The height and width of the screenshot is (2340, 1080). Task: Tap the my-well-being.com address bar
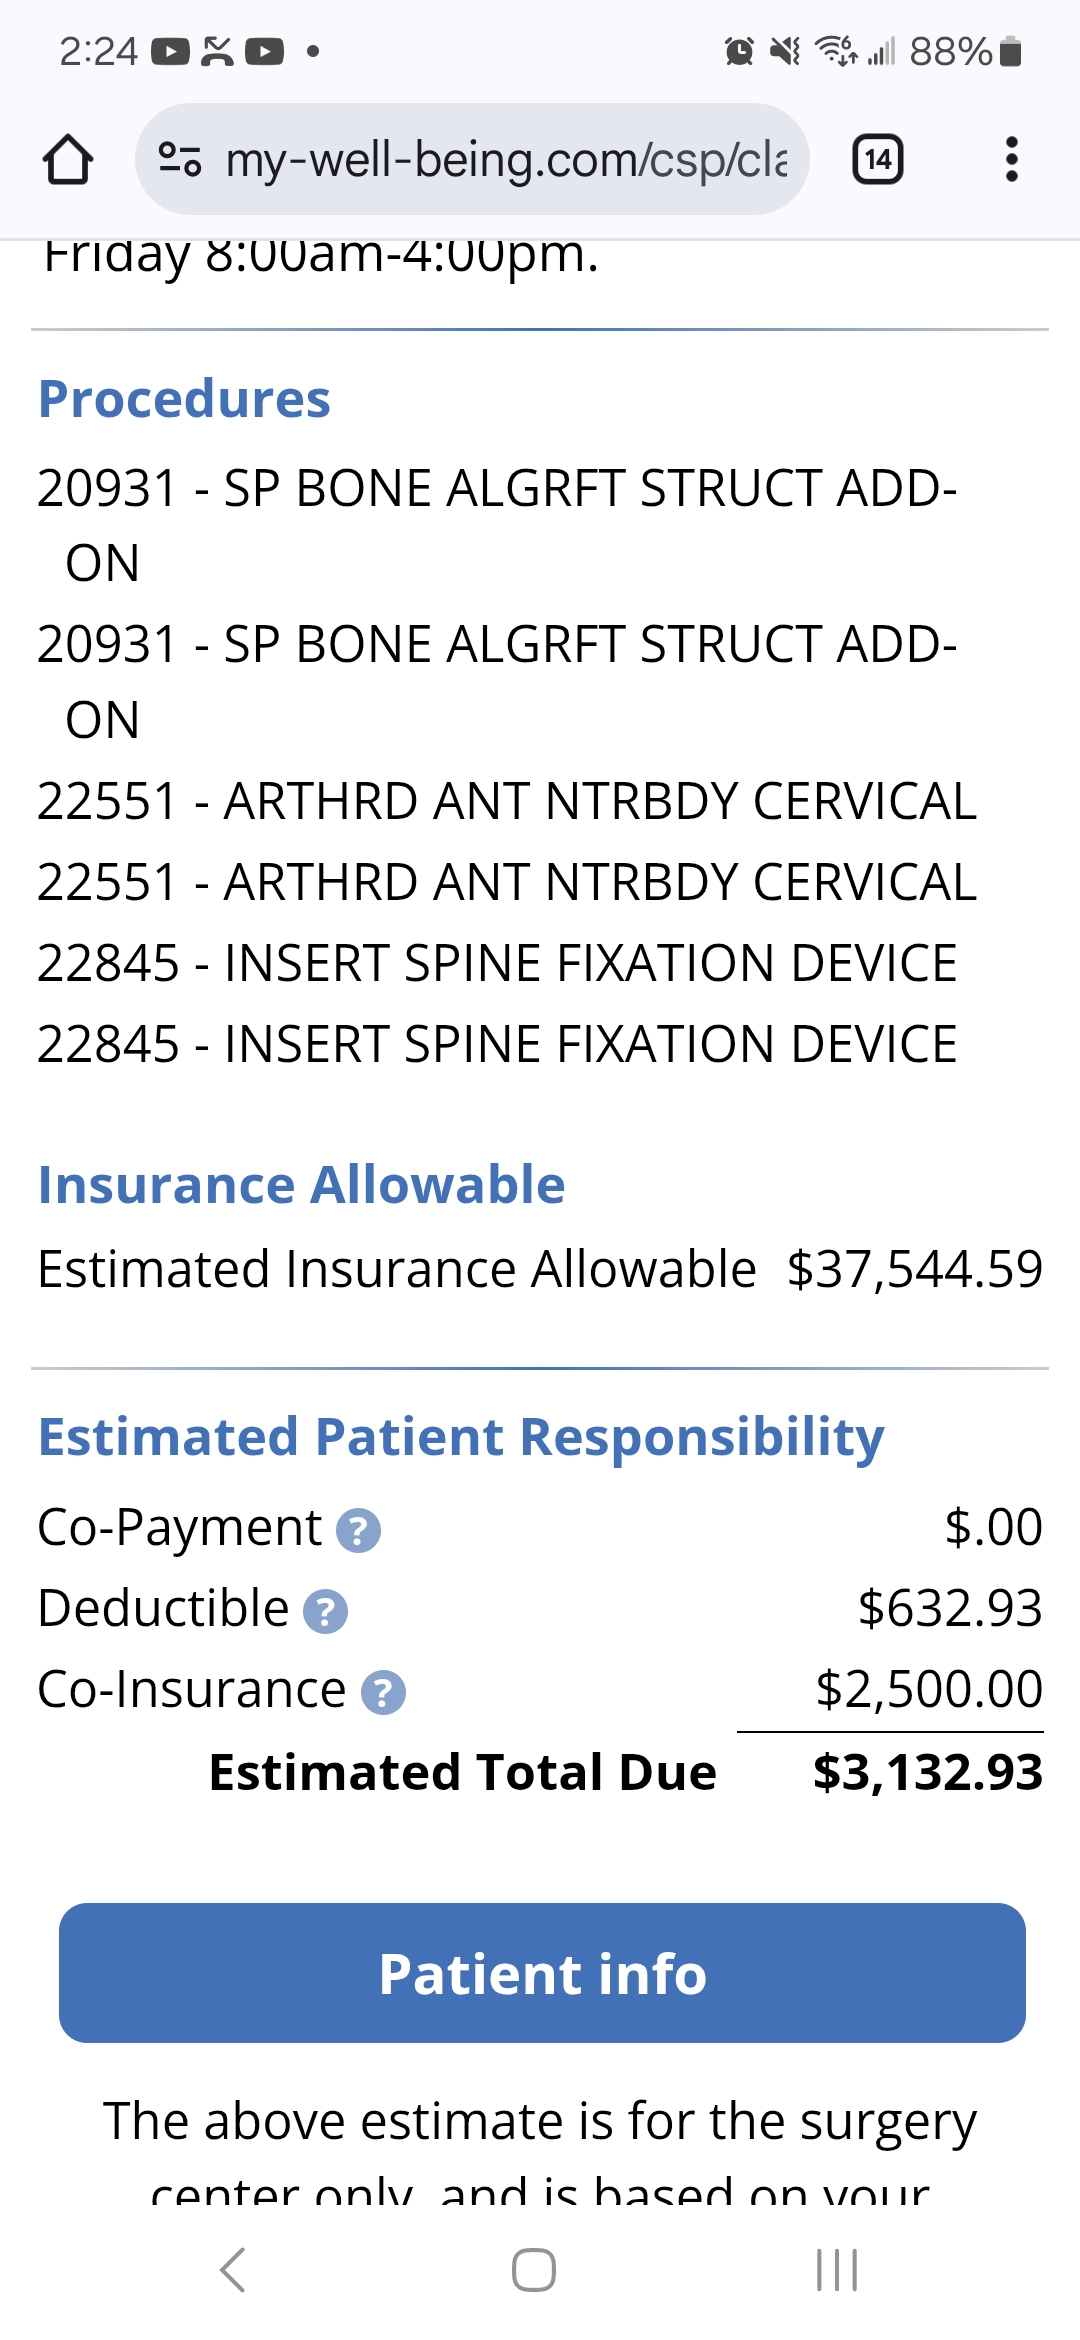(x=505, y=160)
